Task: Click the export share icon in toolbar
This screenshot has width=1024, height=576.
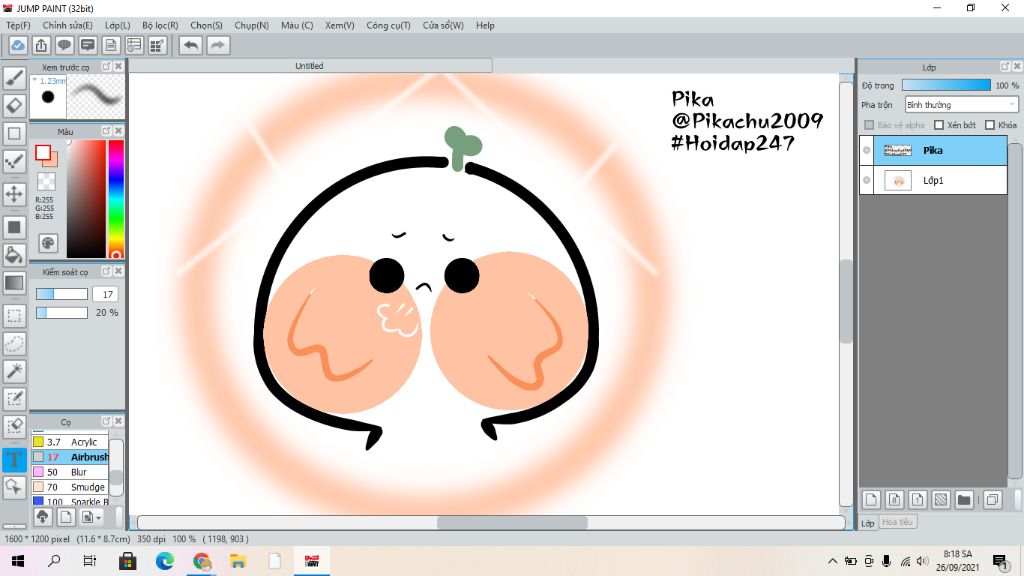Action: point(41,45)
